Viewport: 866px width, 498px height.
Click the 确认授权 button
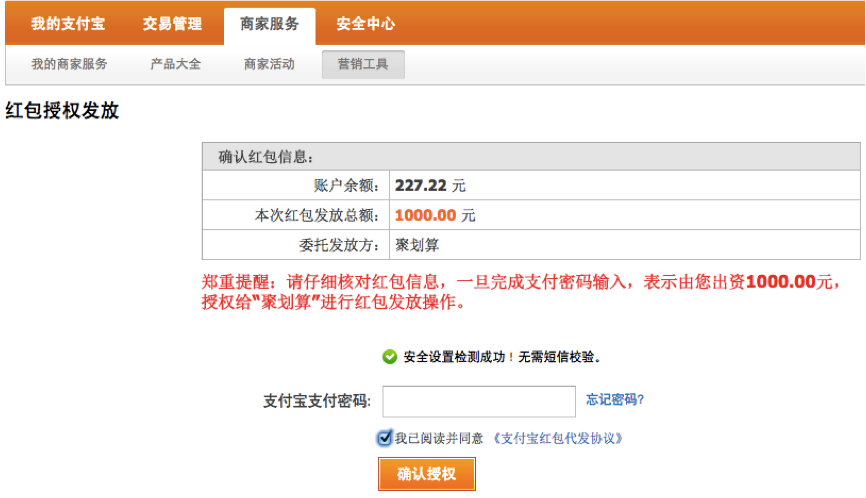427,474
